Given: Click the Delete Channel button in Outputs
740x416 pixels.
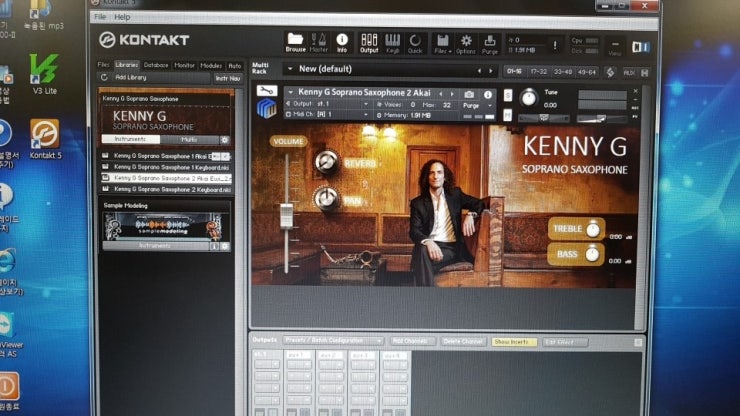Looking at the screenshot, I should tap(463, 341).
